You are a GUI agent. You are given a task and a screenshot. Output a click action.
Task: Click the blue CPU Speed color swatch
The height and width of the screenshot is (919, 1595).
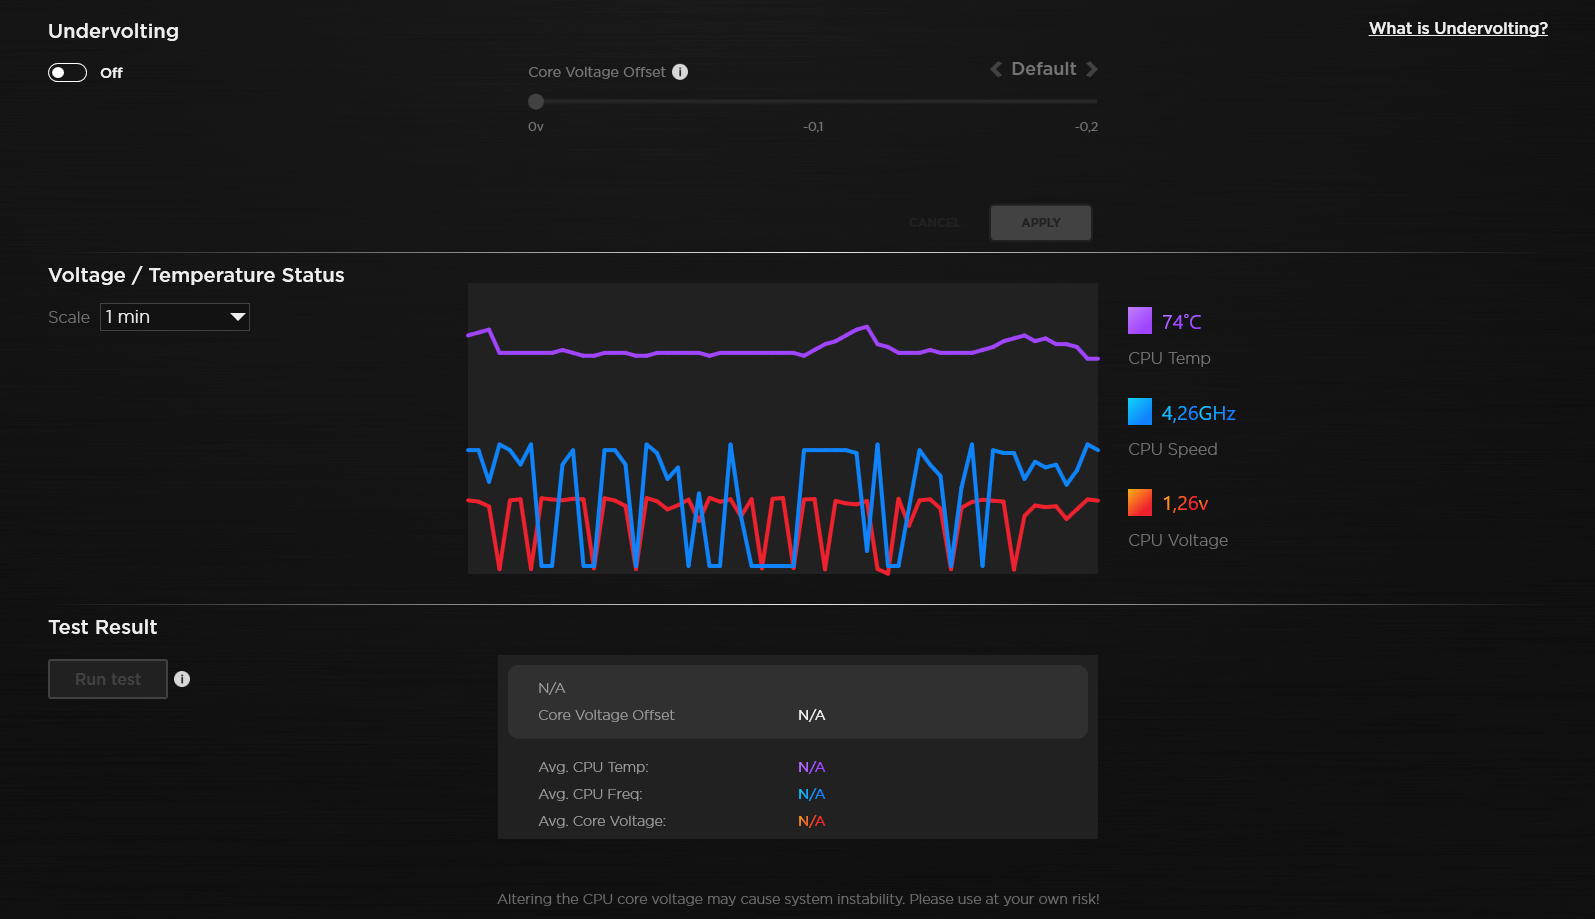click(x=1140, y=411)
